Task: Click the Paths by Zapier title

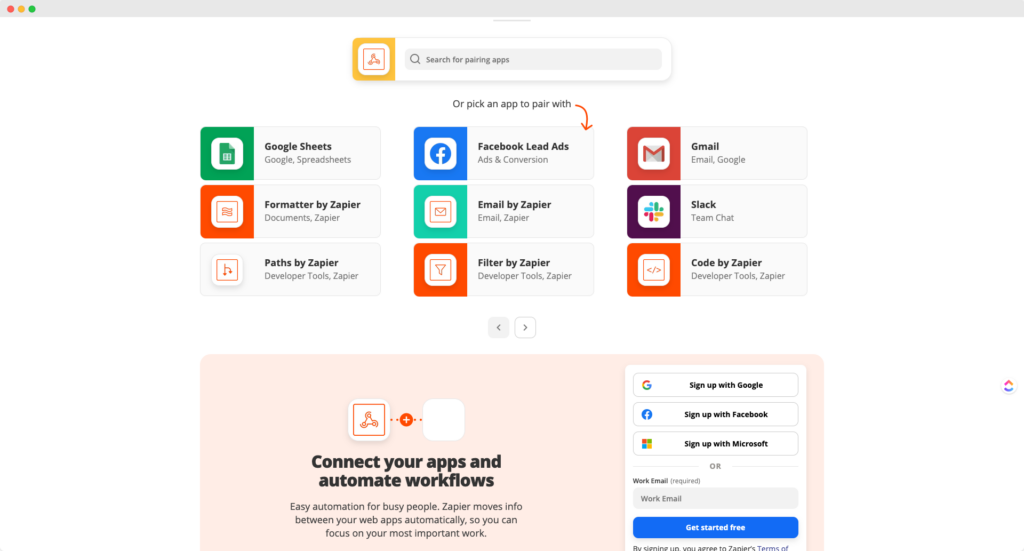Action: click(301, 262)
